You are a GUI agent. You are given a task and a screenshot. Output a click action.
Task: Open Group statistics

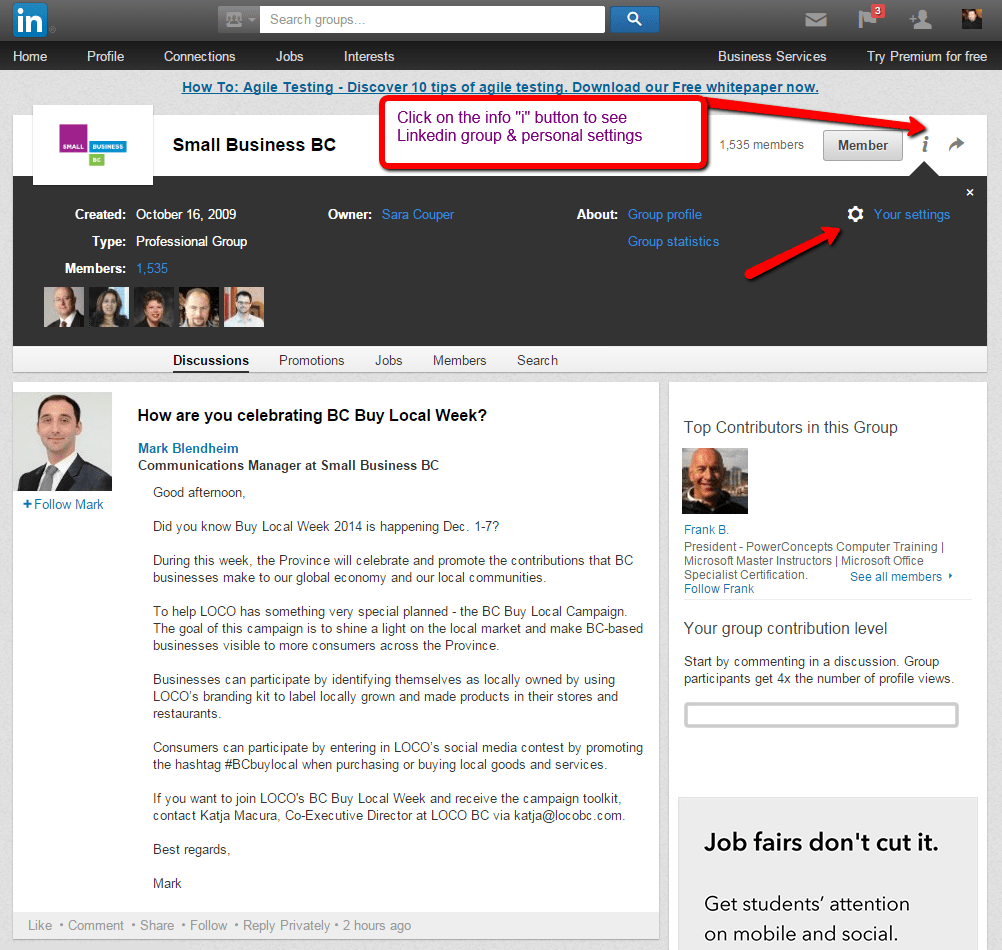672,241
